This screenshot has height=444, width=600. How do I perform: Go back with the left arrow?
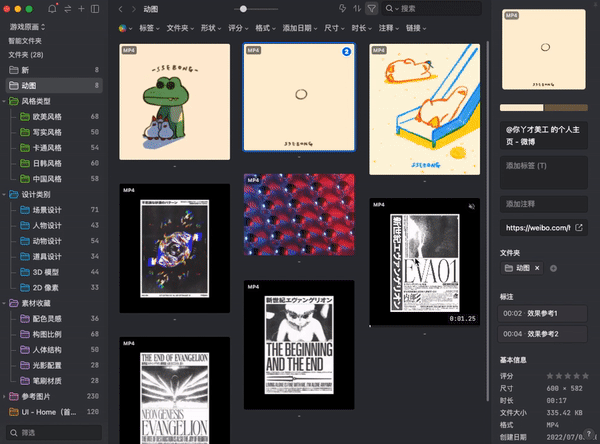coord(121,9)
